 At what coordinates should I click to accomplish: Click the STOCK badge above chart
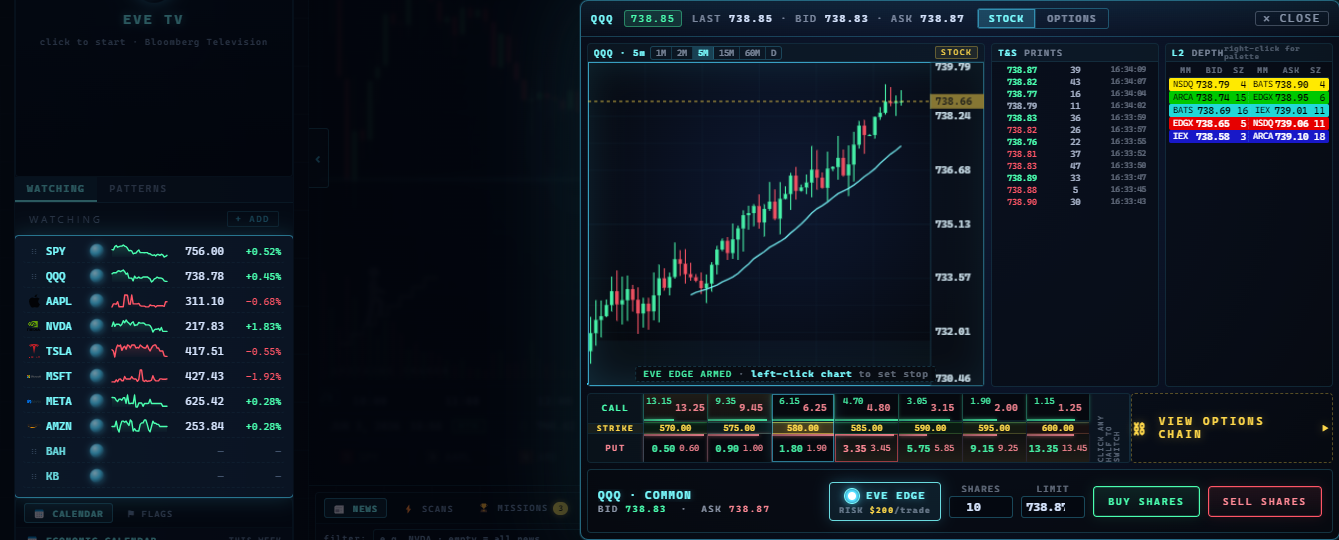(957, 53)
